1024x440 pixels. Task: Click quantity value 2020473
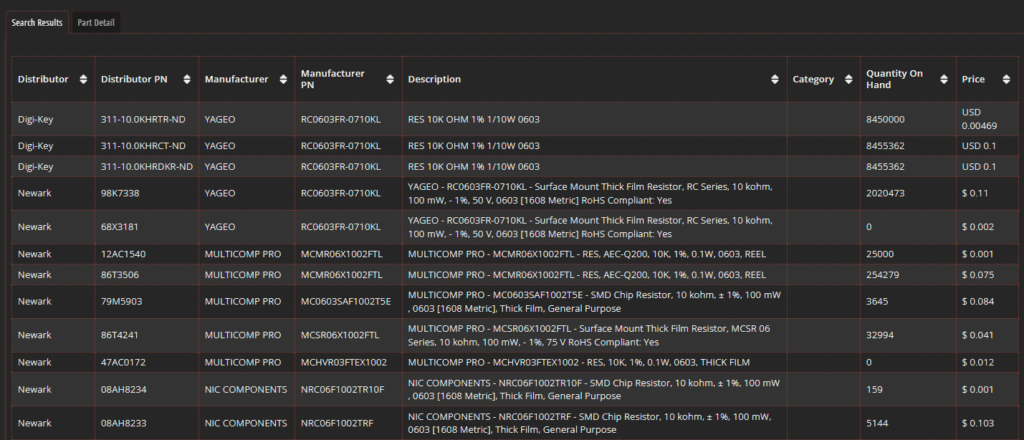coord(885,193)
